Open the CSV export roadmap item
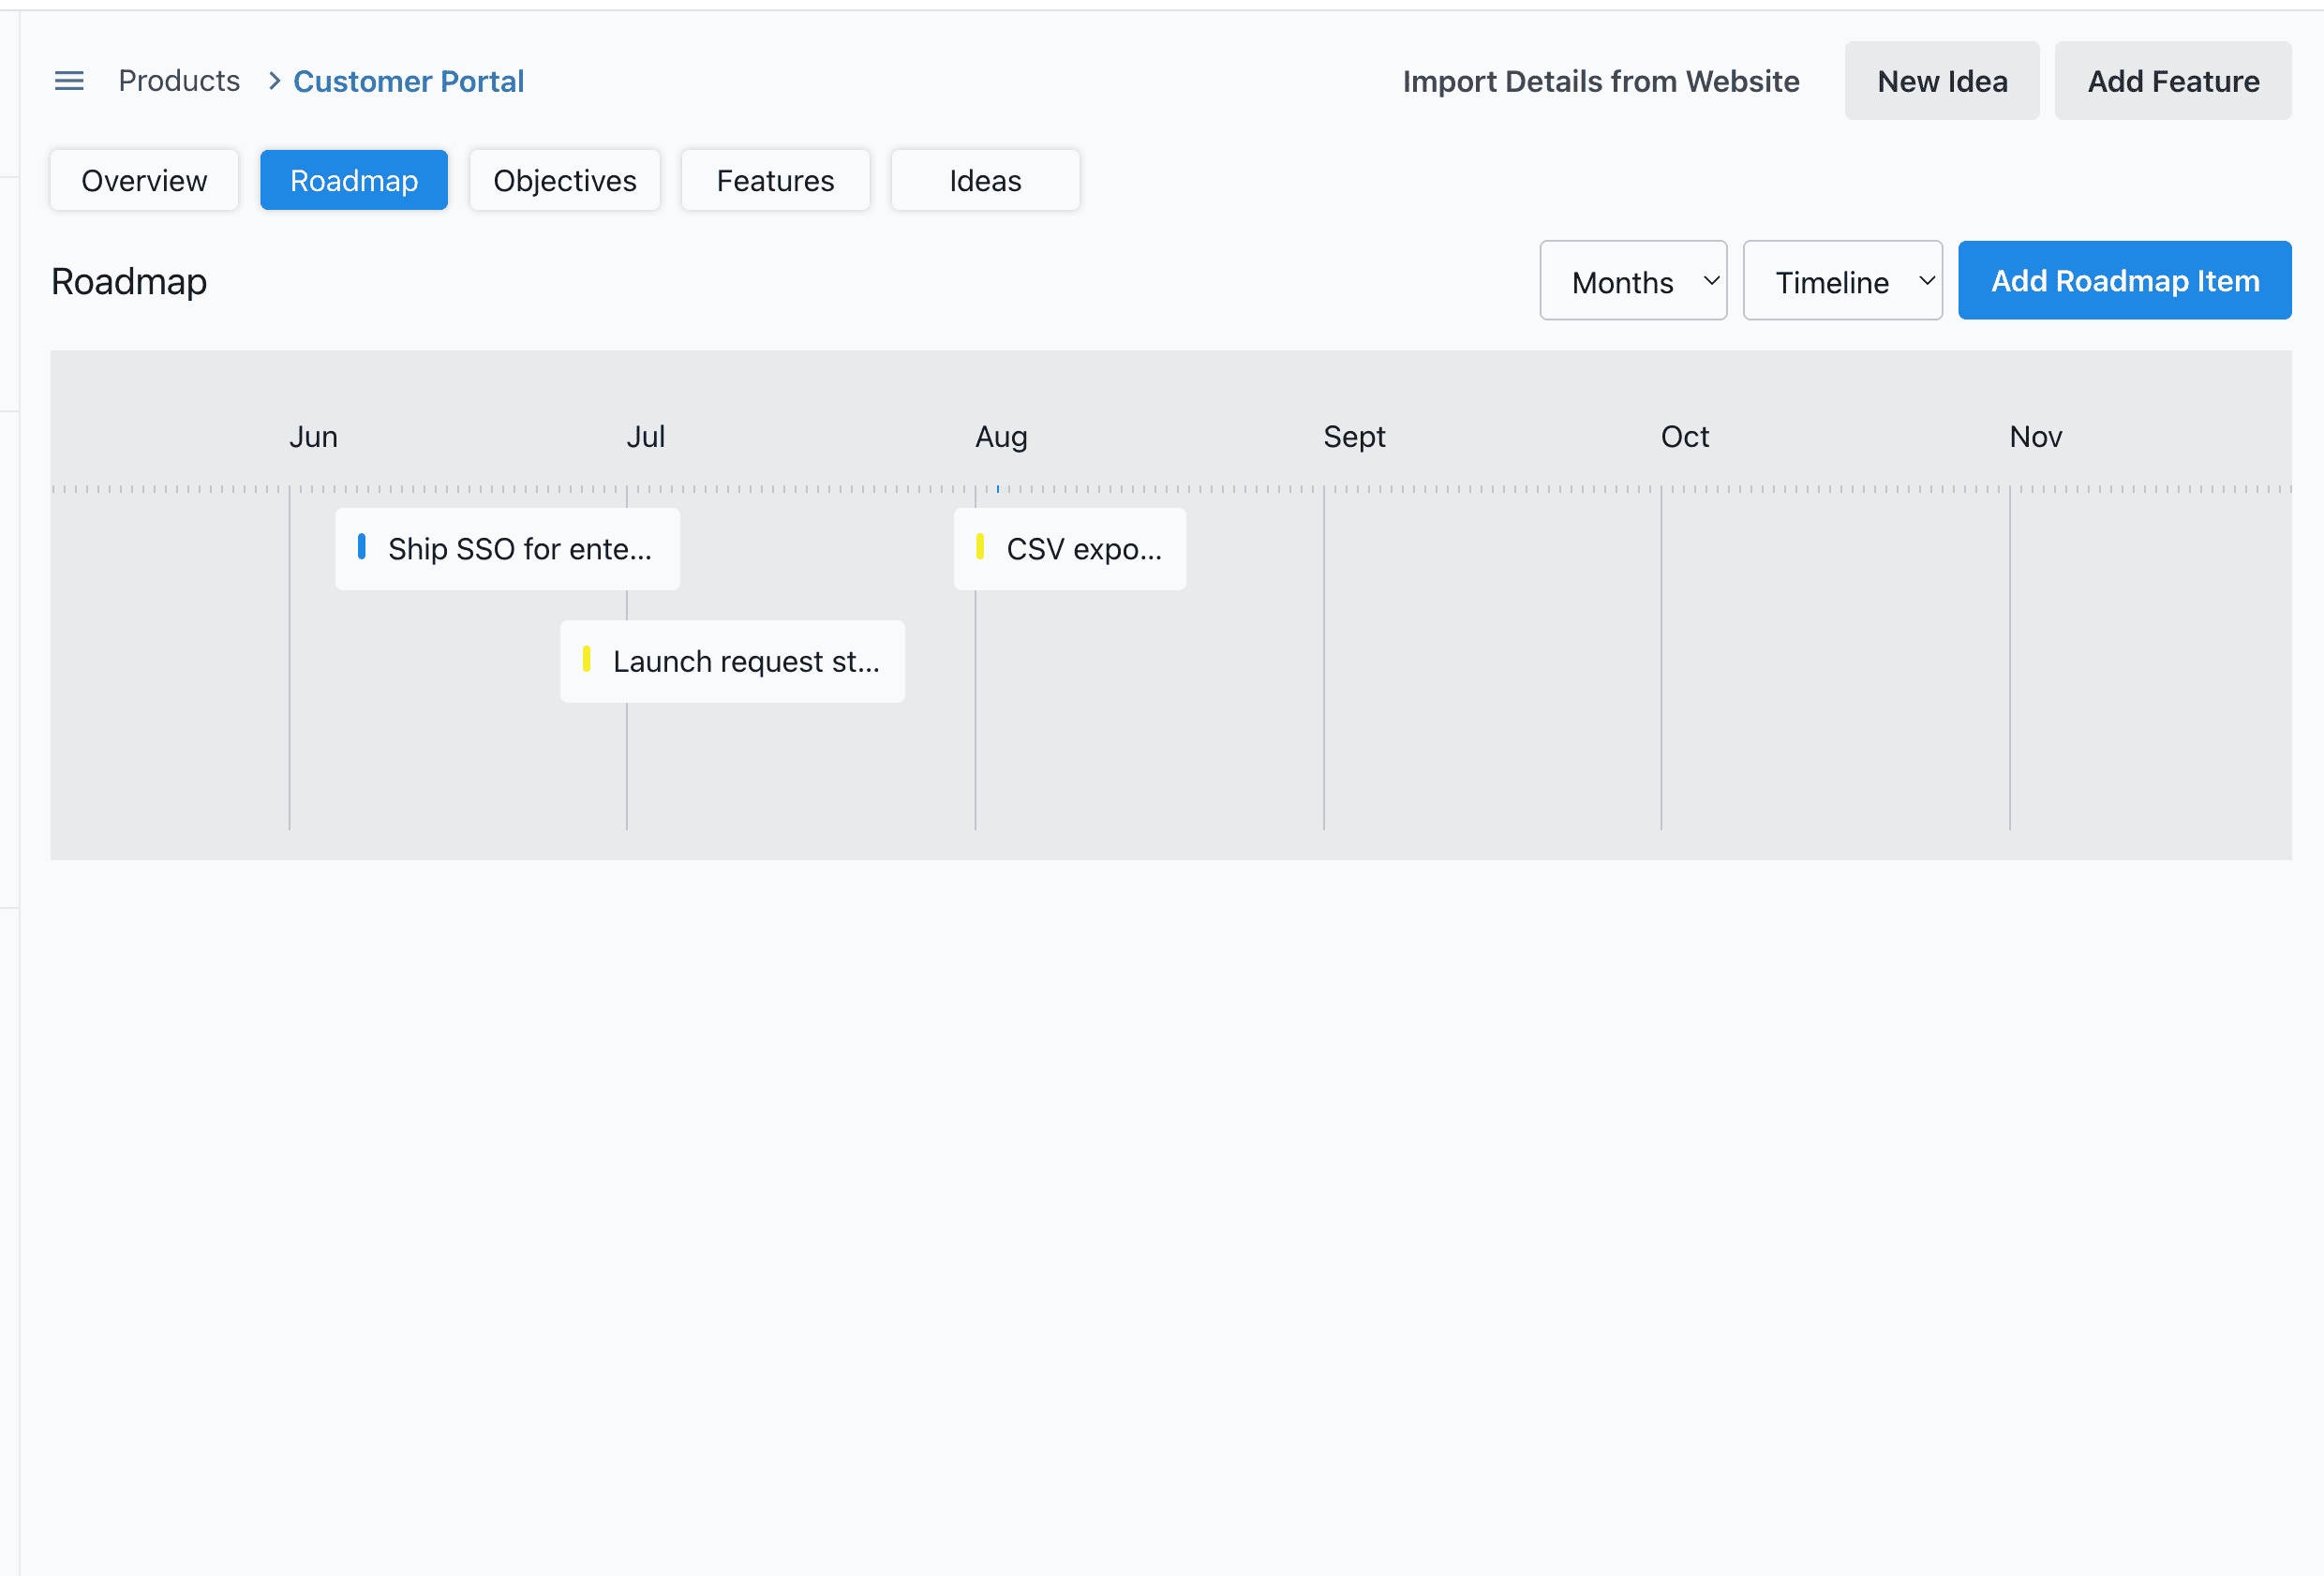 (x=1070, y=549)
